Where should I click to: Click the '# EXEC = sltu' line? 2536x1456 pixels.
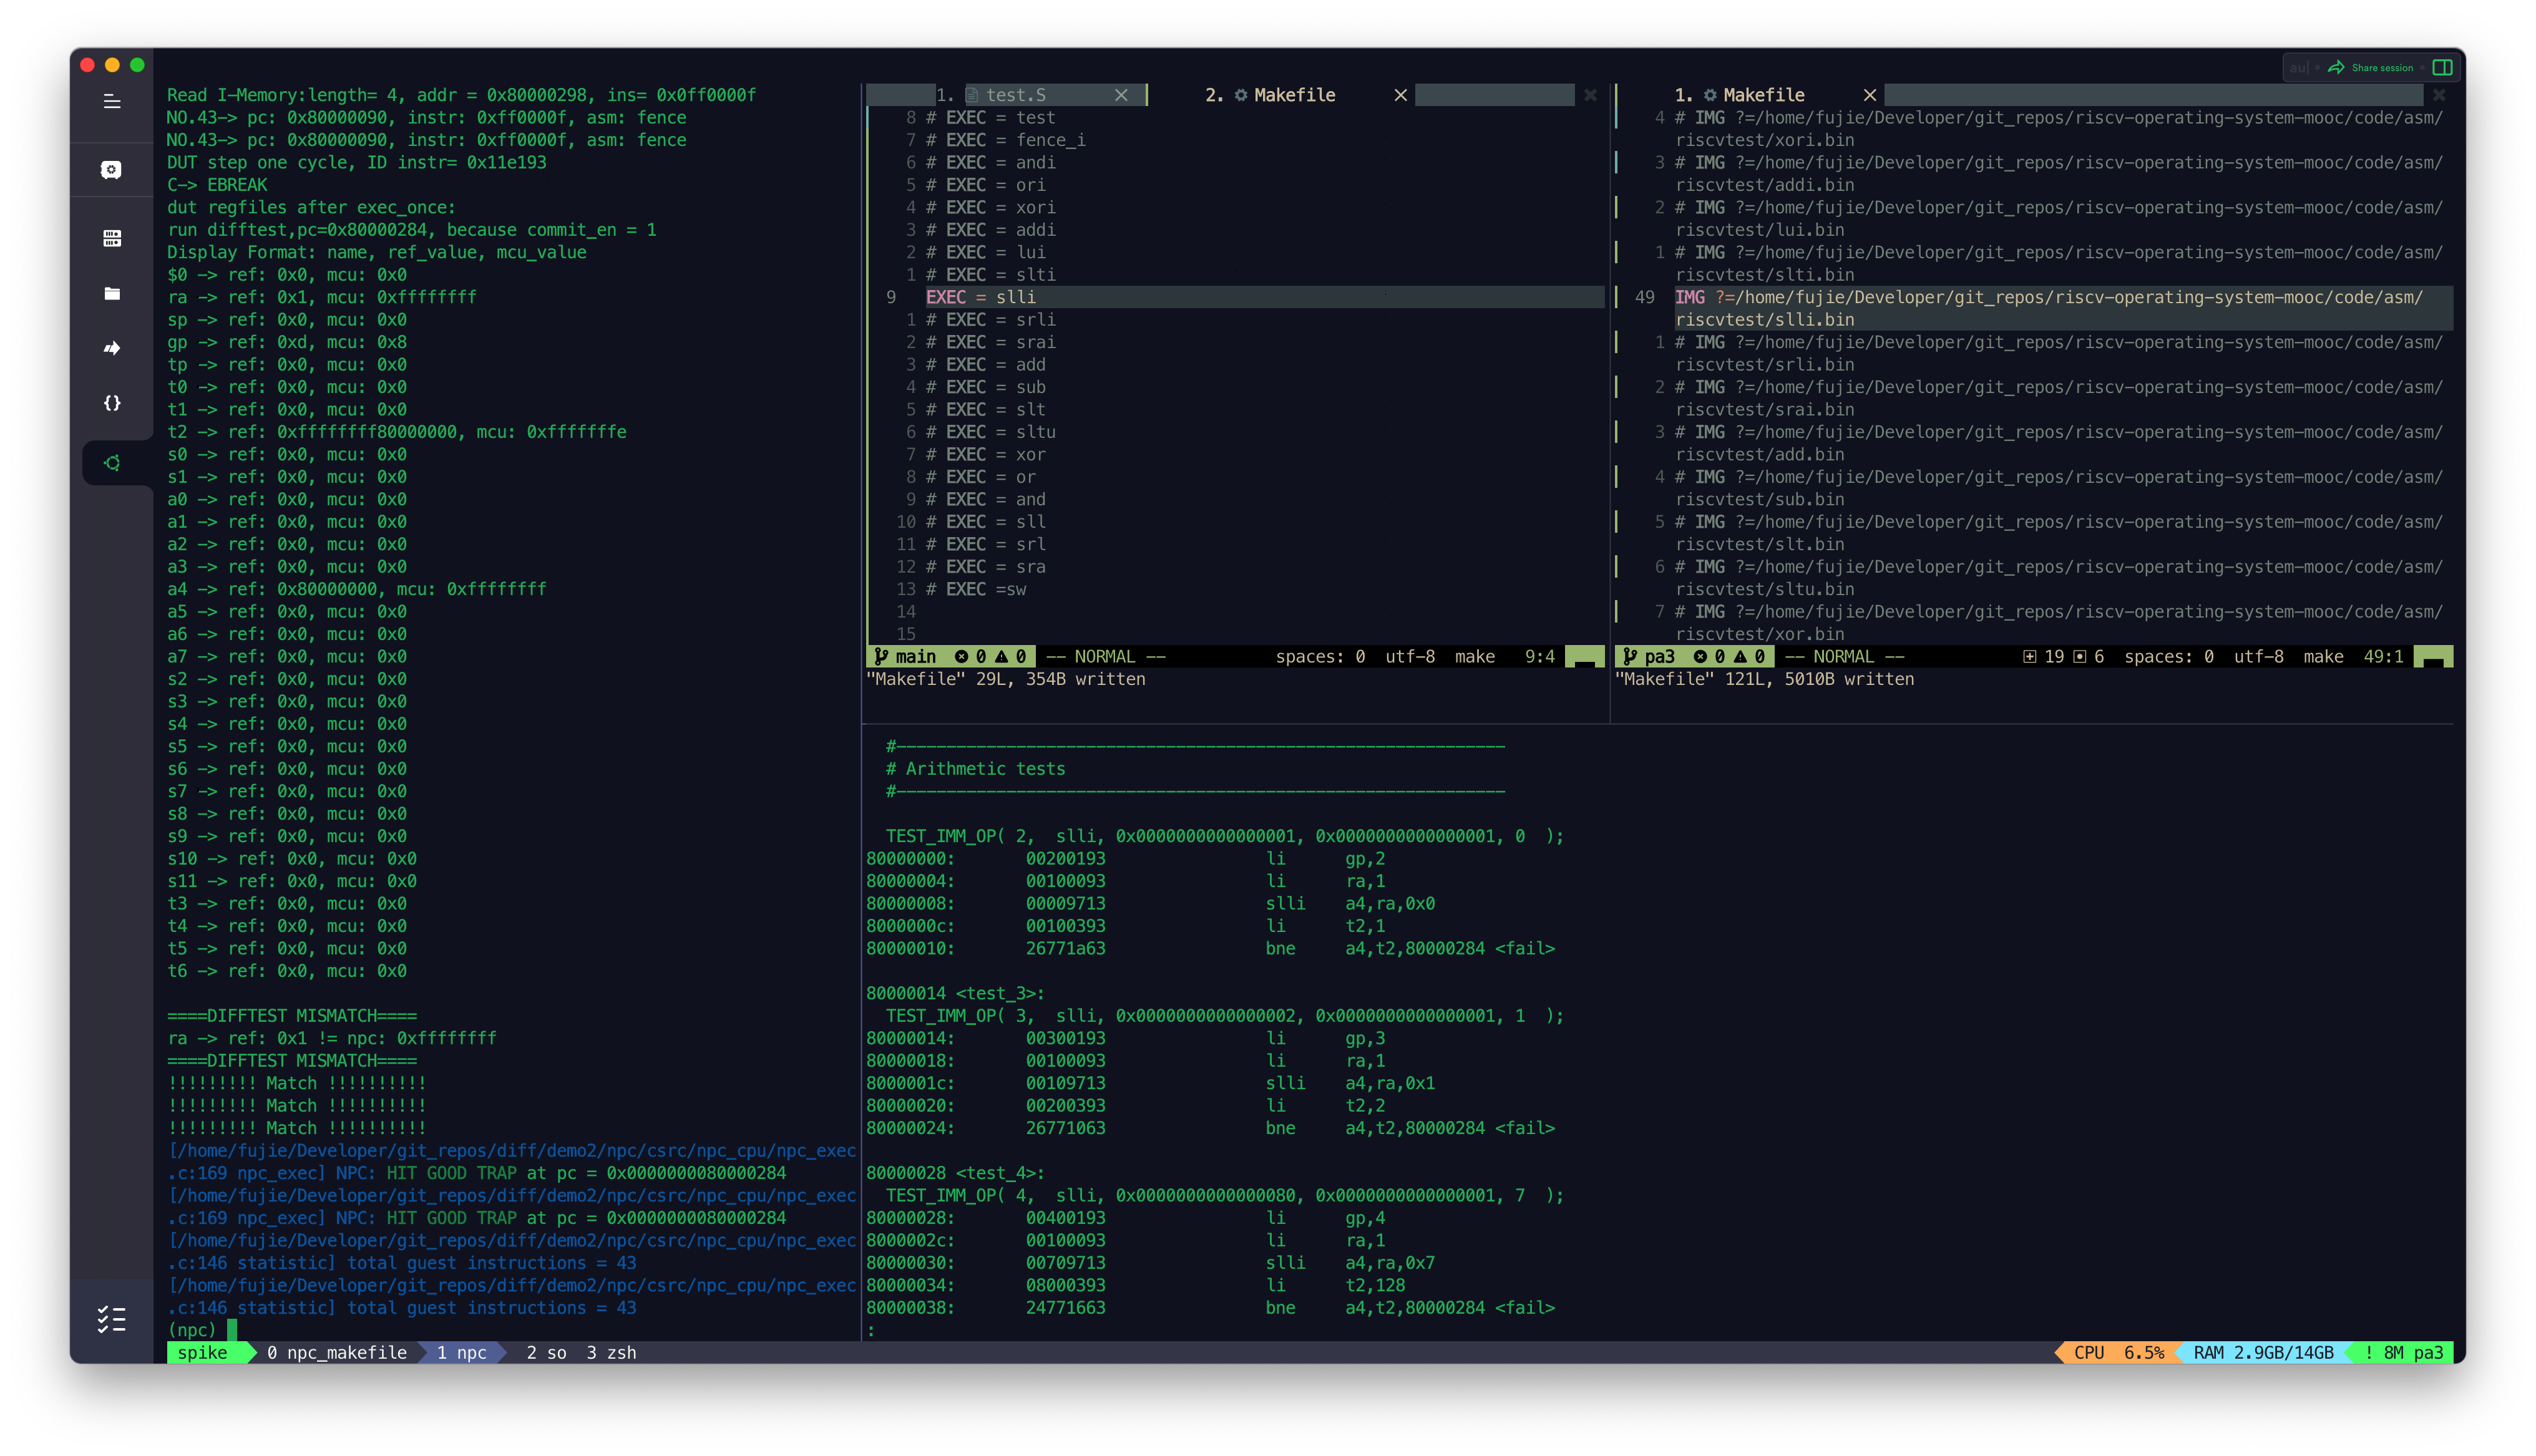tap(990, 432)
